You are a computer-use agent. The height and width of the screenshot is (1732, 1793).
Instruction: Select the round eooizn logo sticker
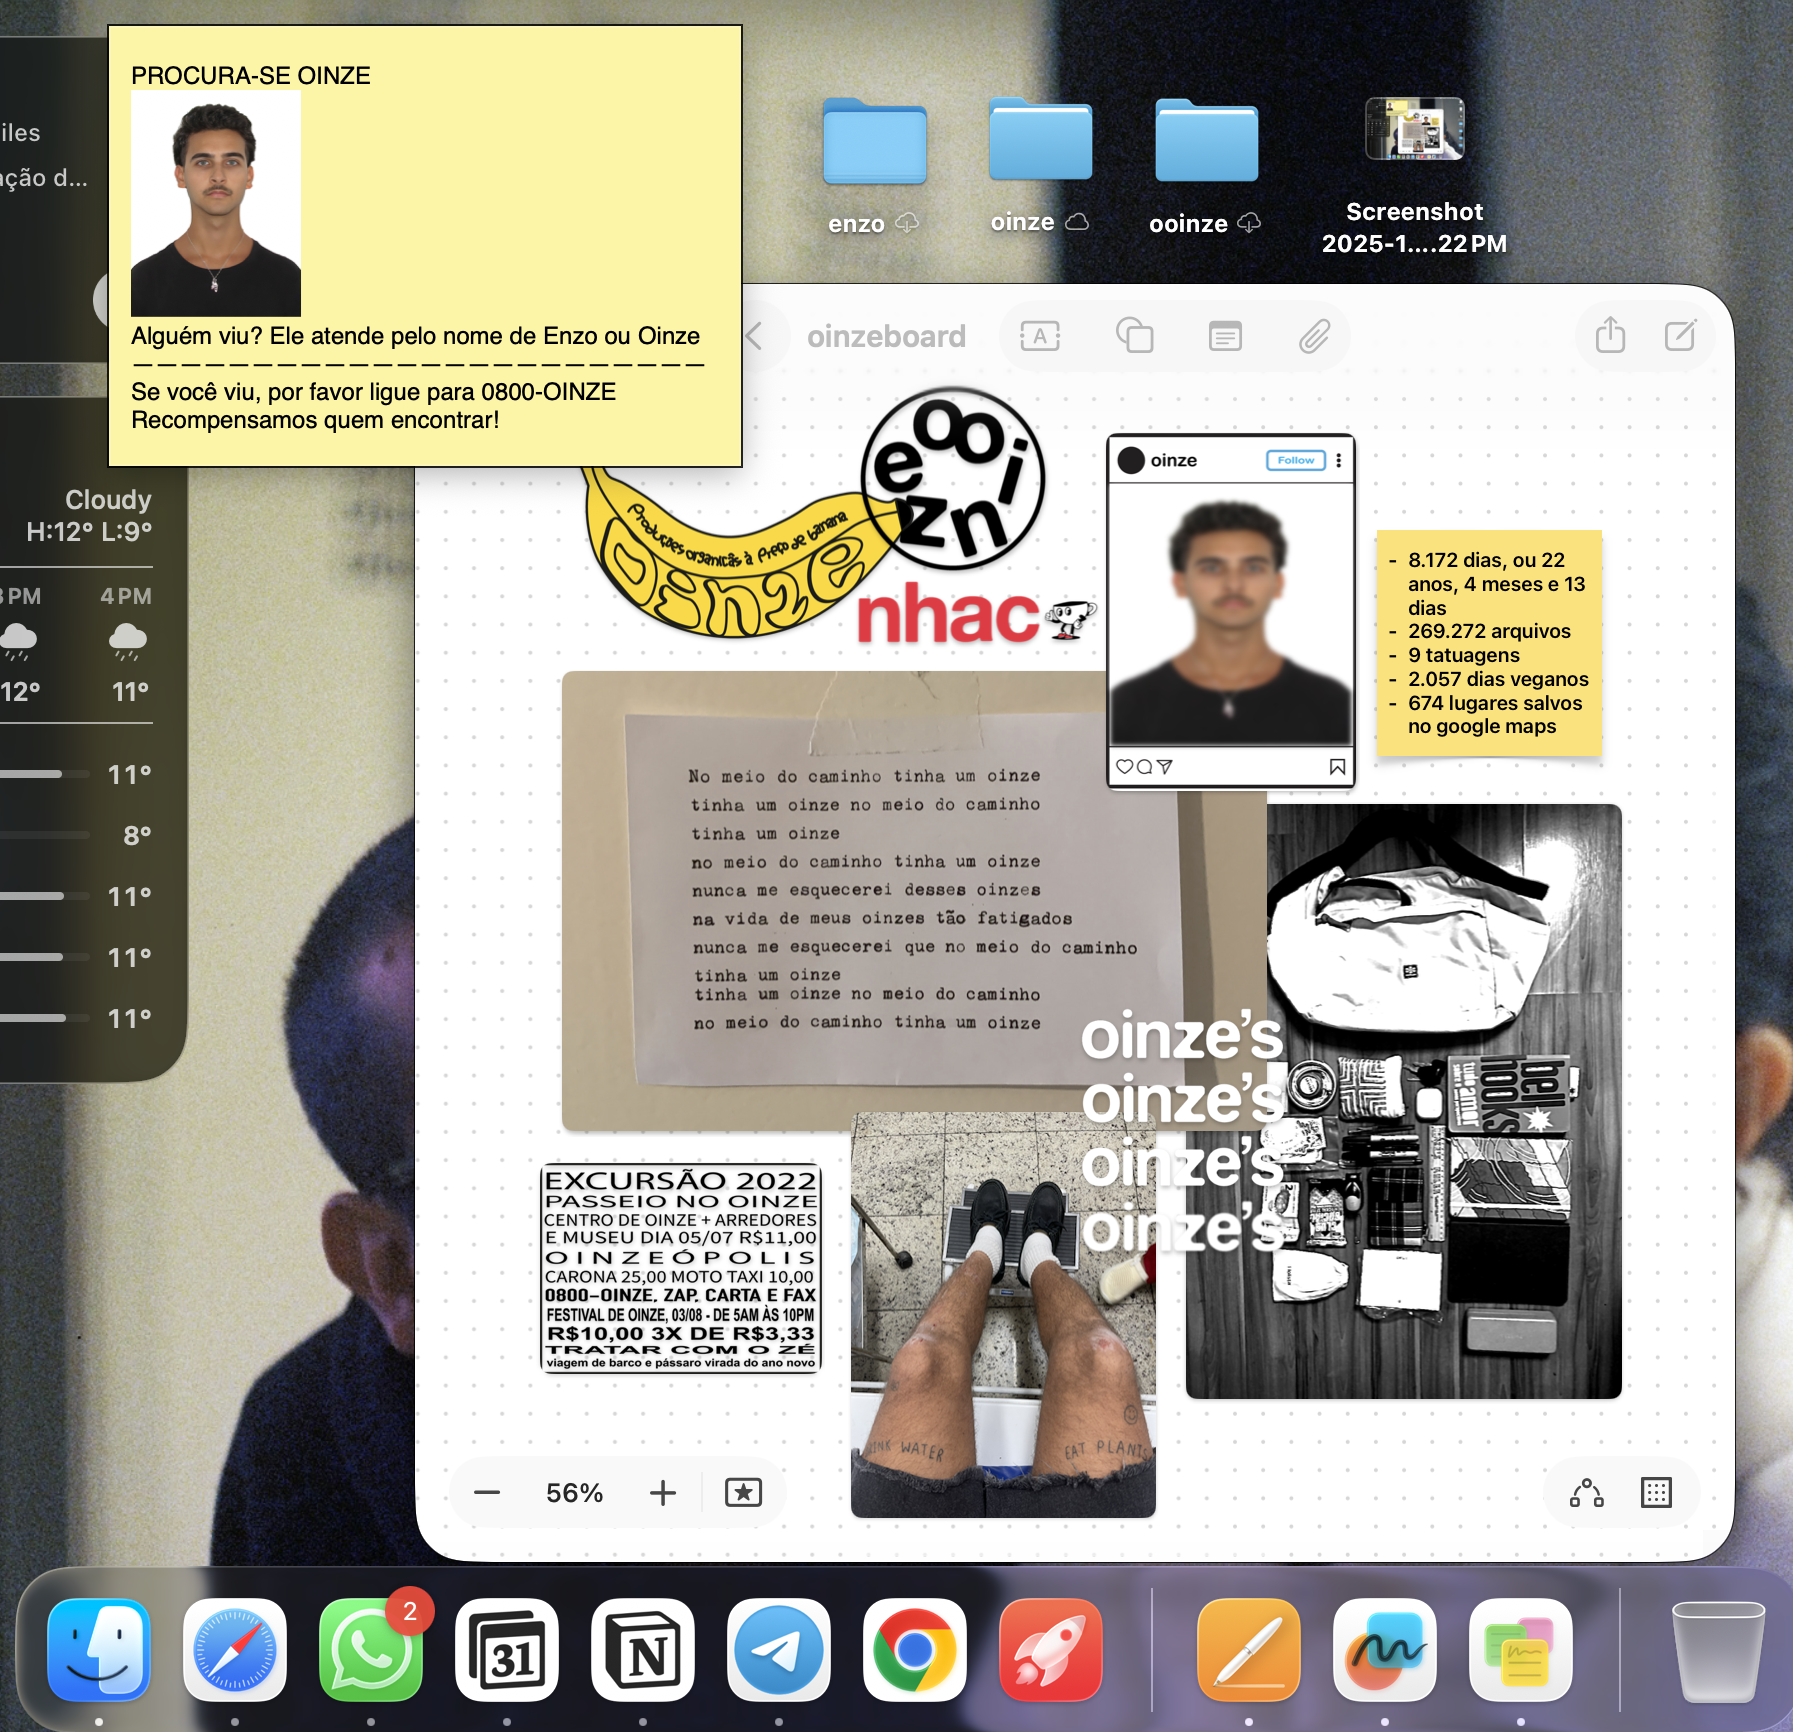[x=953, y=478]
